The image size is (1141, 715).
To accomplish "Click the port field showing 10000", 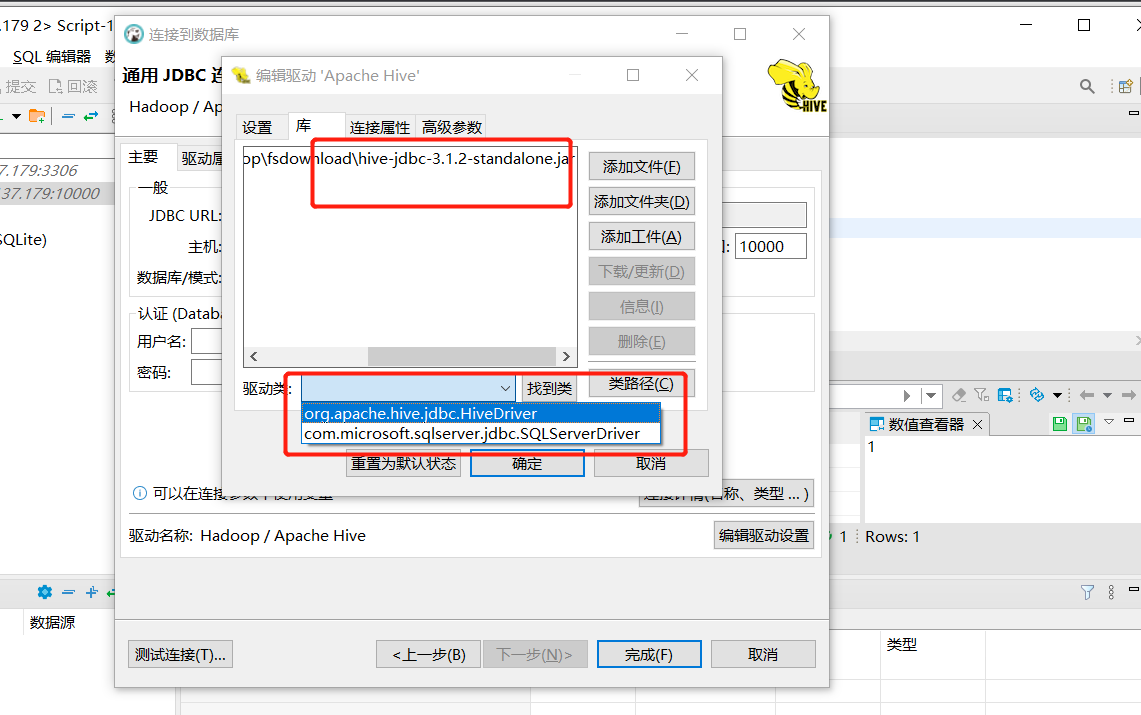I will click(x=771, y=246).
